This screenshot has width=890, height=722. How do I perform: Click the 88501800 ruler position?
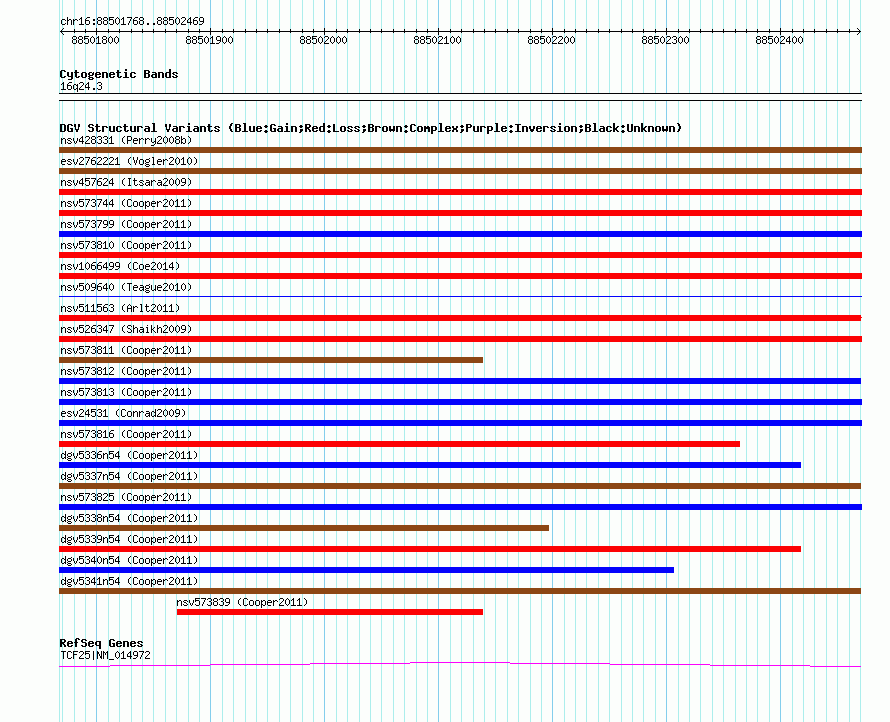(x=95, y=40)
